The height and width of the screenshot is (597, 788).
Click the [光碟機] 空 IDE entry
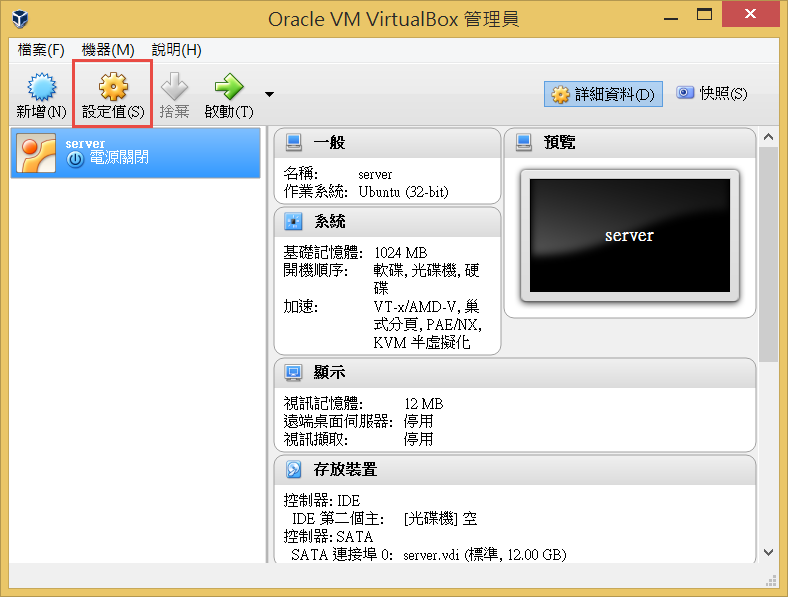coord(440,519)
